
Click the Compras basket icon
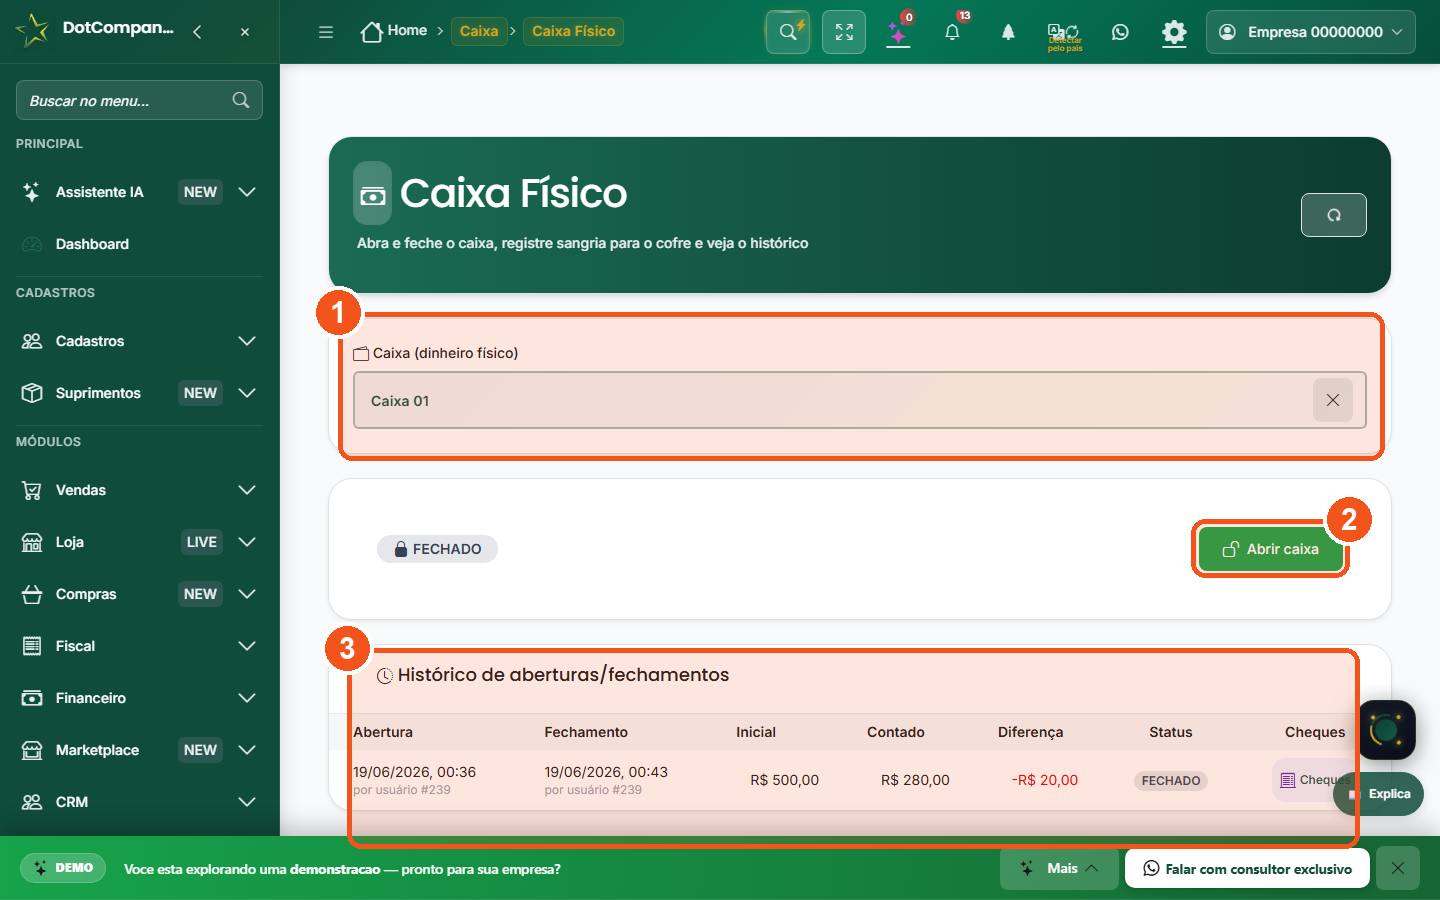[x=32, y=594]
